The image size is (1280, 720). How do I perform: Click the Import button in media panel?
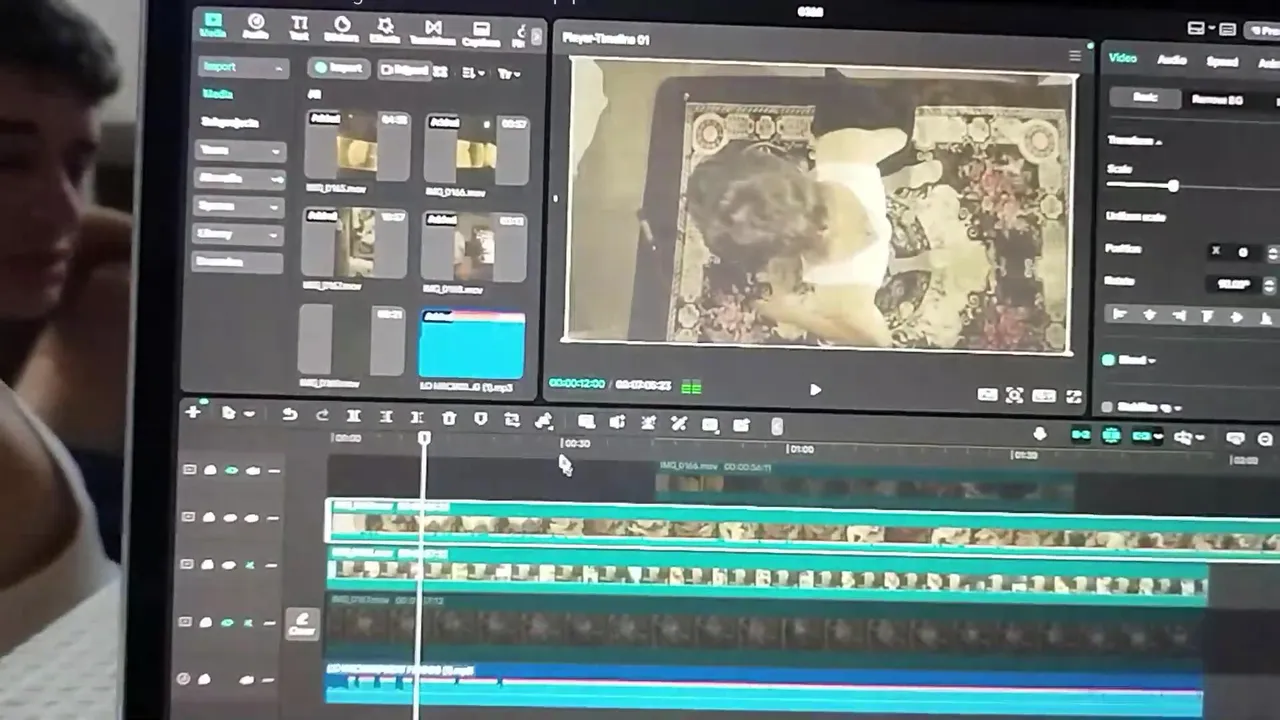338,68
